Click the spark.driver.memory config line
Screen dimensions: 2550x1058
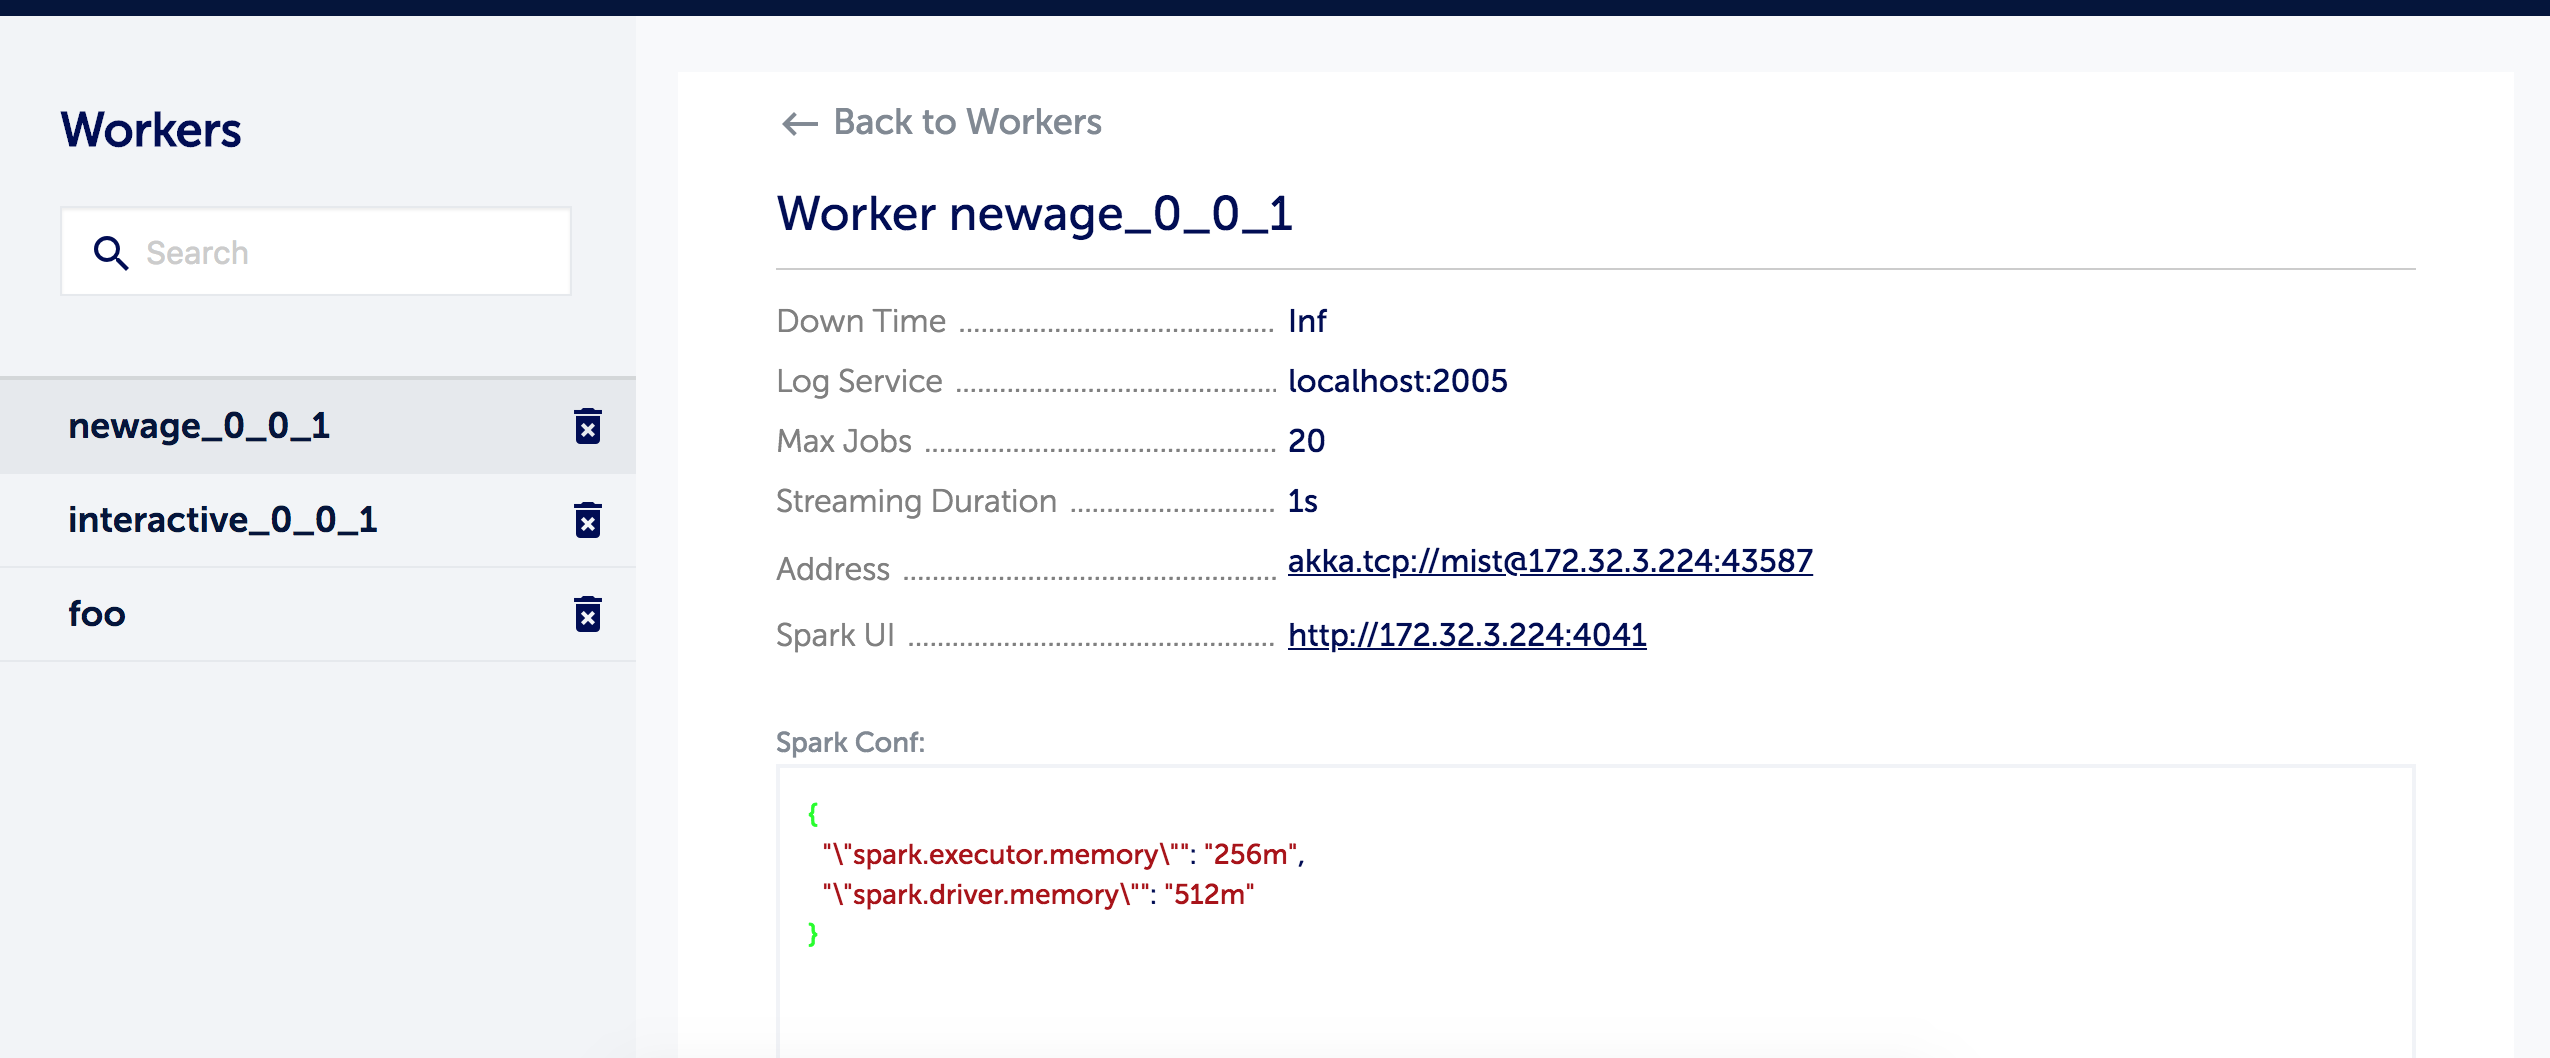(x=1038, y=894)
